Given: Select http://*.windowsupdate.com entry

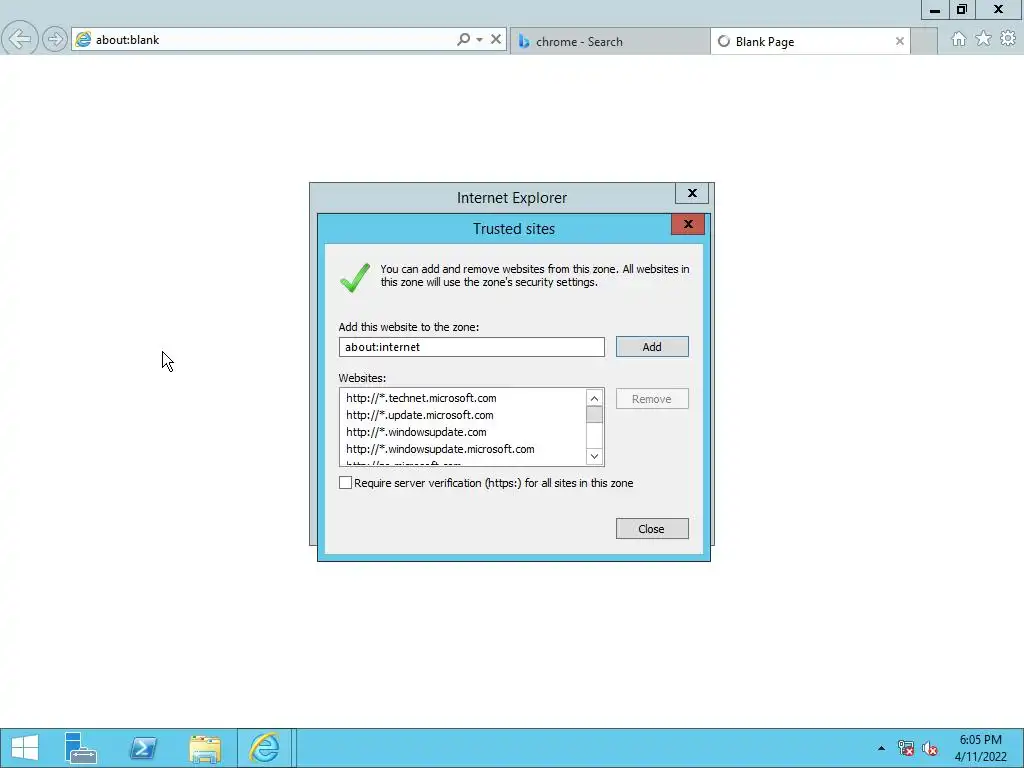Looking at the screenshot, I should pyautogui.click(x=416, y=432).
